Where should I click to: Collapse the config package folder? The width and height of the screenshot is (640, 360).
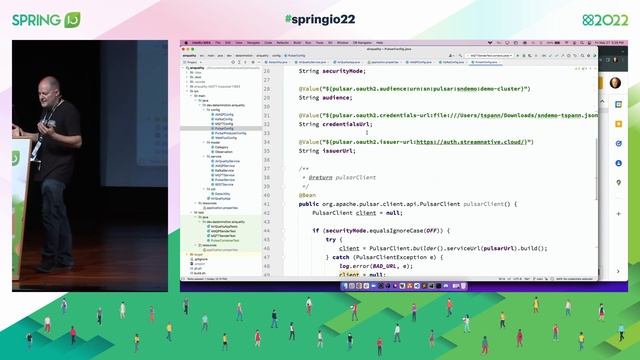[x=203, y=110]
